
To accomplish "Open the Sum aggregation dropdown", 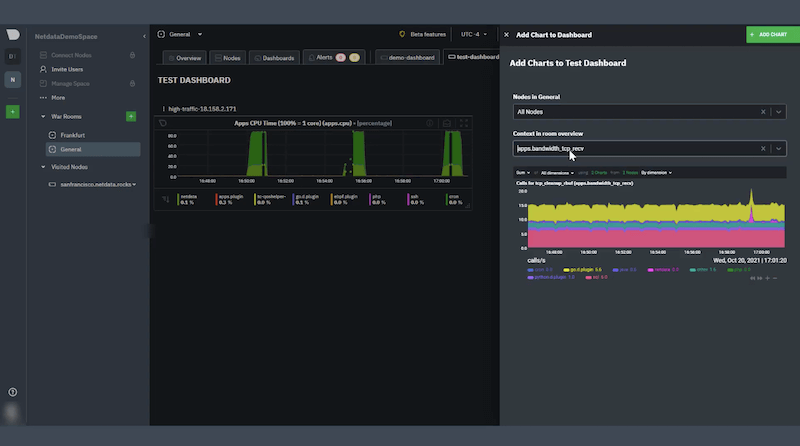I will 523,172.
